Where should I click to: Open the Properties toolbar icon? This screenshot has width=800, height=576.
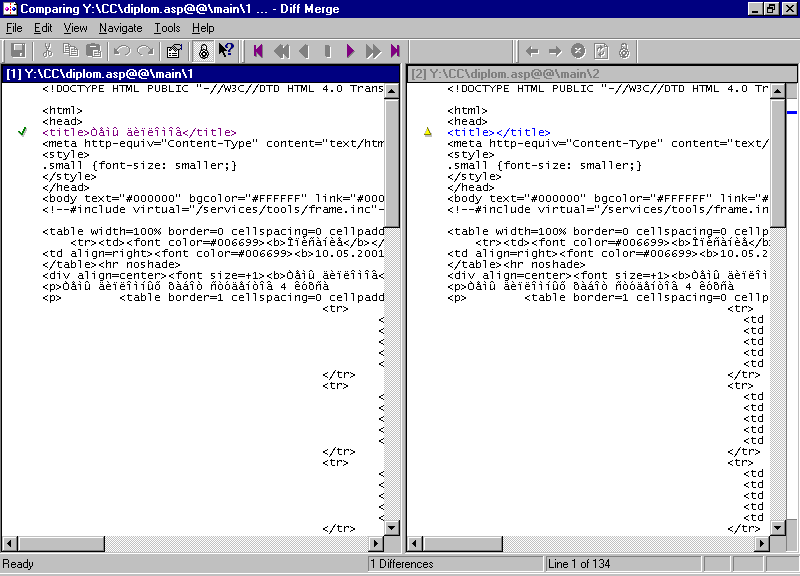point(174,51)
